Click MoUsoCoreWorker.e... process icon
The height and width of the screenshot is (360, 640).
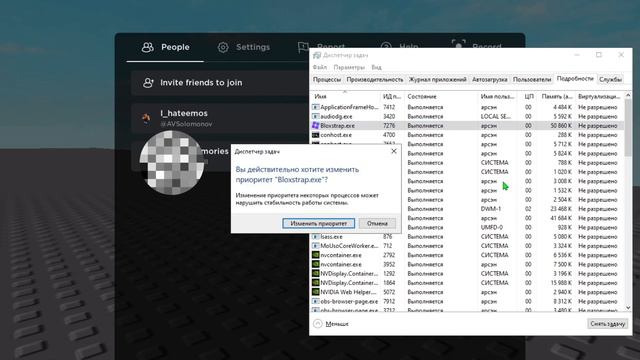(x=316, y=246)
